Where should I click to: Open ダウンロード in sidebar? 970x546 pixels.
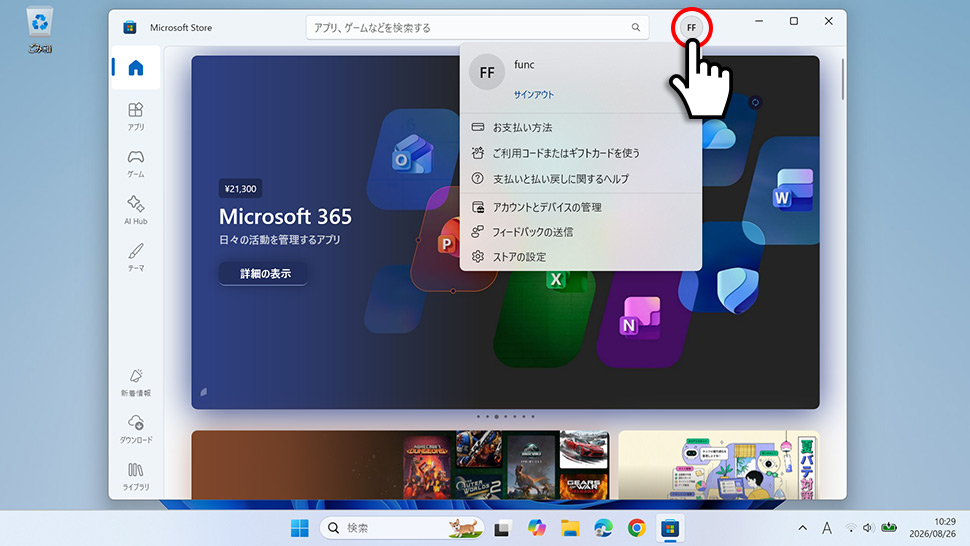pyautogui.click(x=135, y=429)
